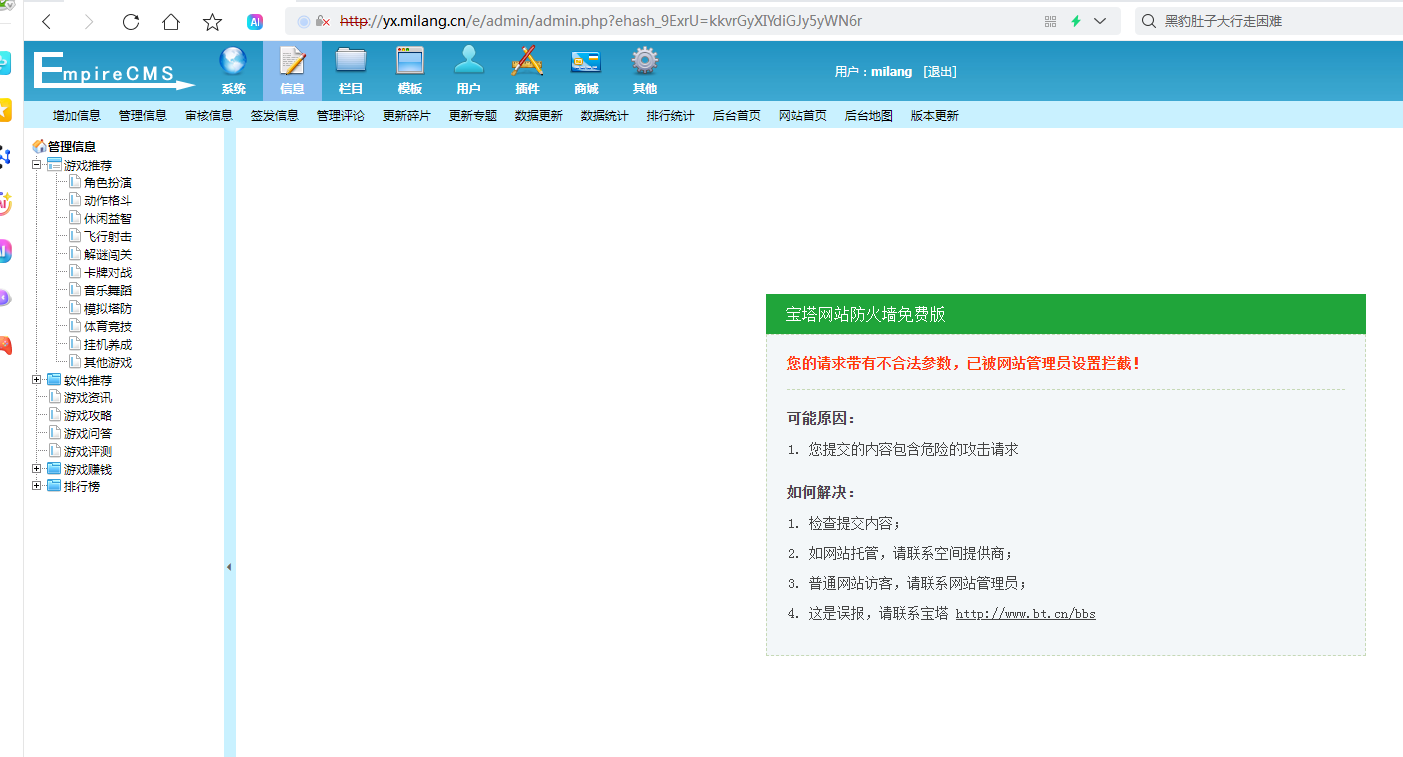
Task: Open the 系统 globe icon
Action: [x=233, y=62]
